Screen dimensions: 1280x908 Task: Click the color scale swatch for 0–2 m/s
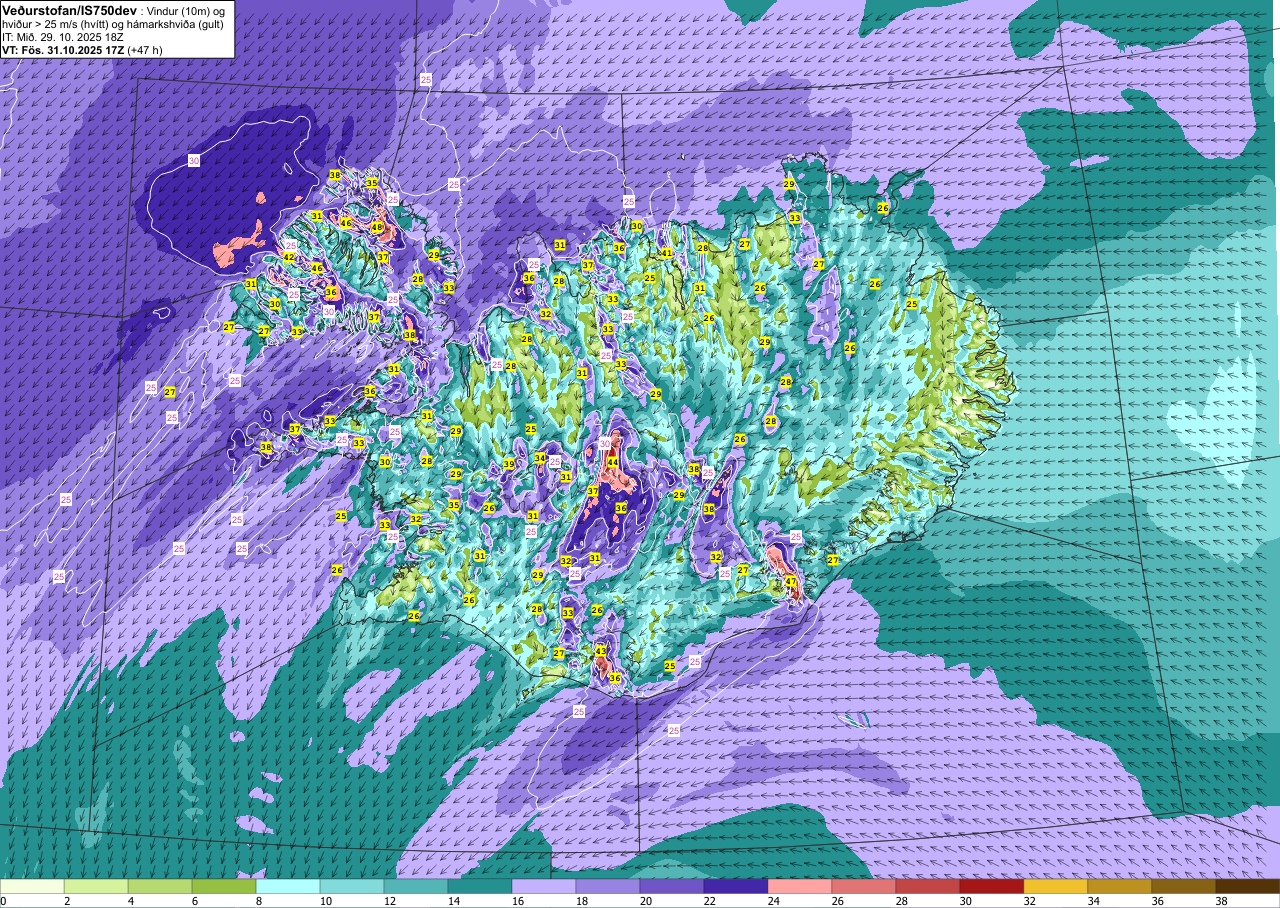click(32, 886)
